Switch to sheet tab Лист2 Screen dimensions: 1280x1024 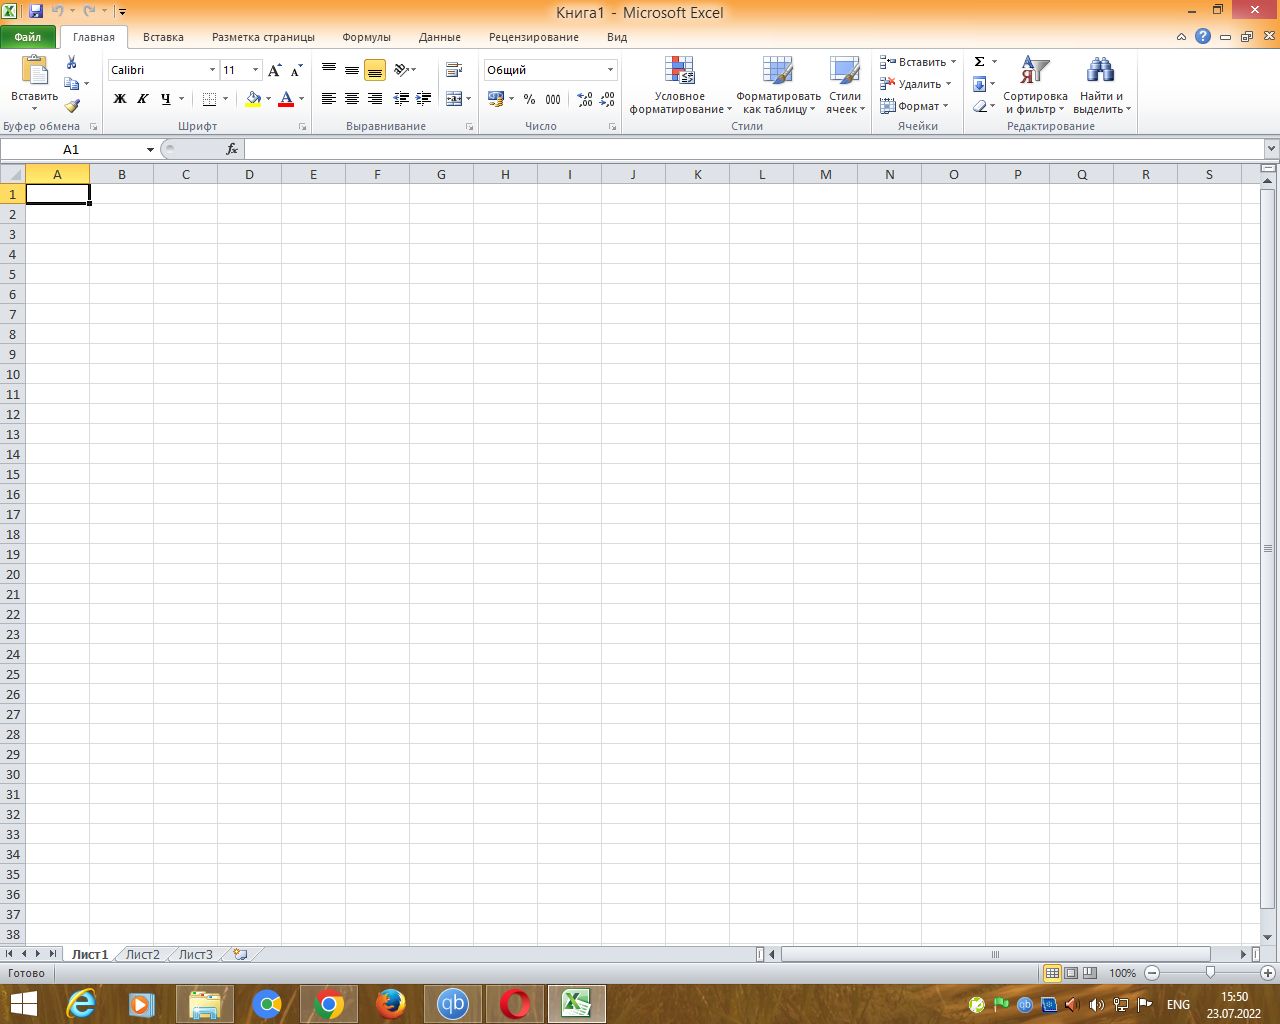(142, 954)
